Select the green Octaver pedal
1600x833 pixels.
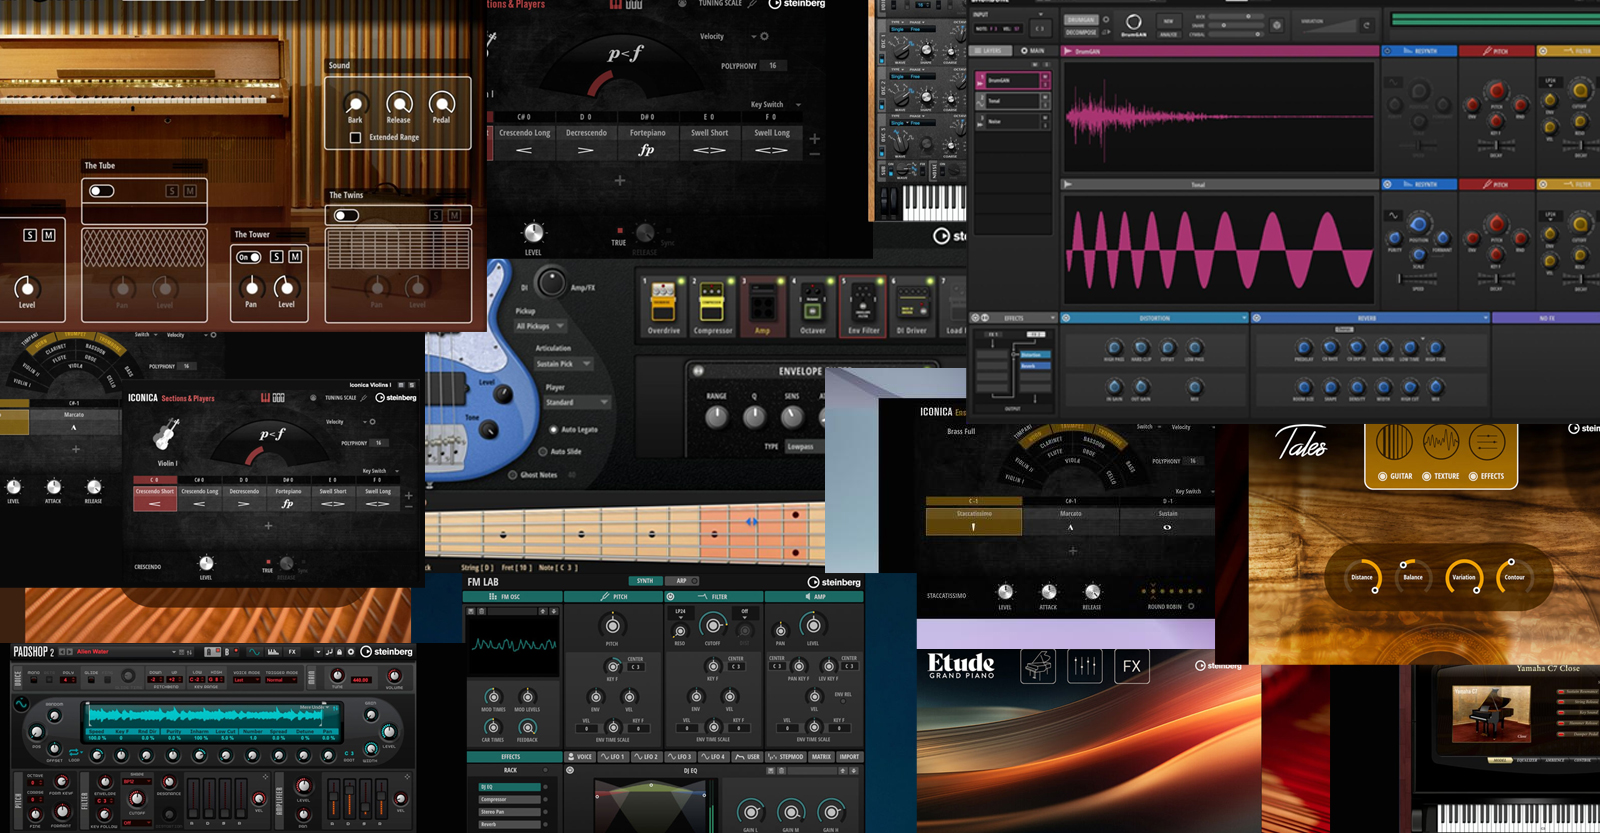[x=813, y=306]
